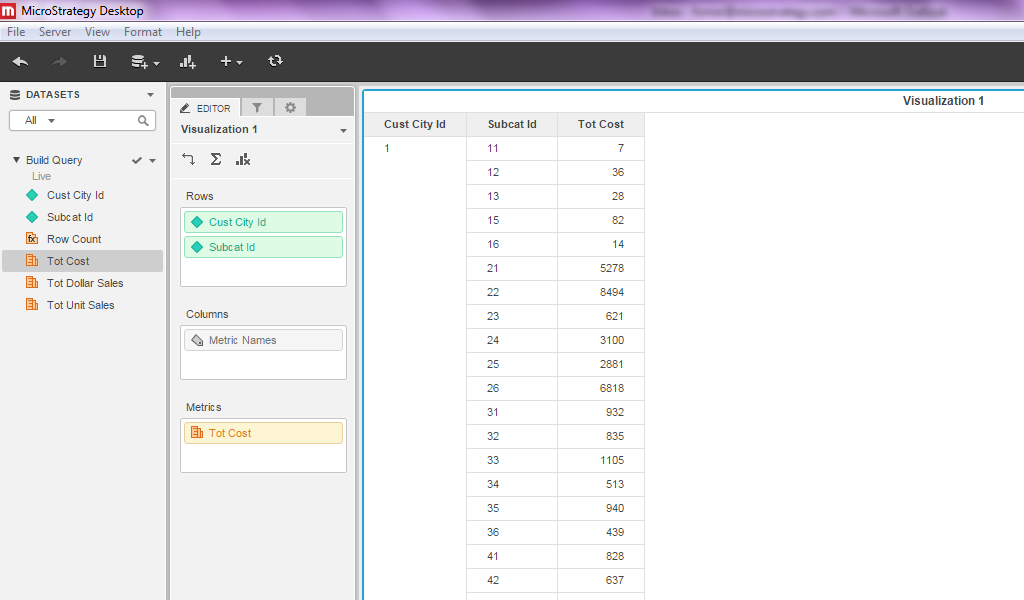The image size is (1024, 600).
Task: Click the Add Visualization chart icon
Action: click(x=188, y=62)
